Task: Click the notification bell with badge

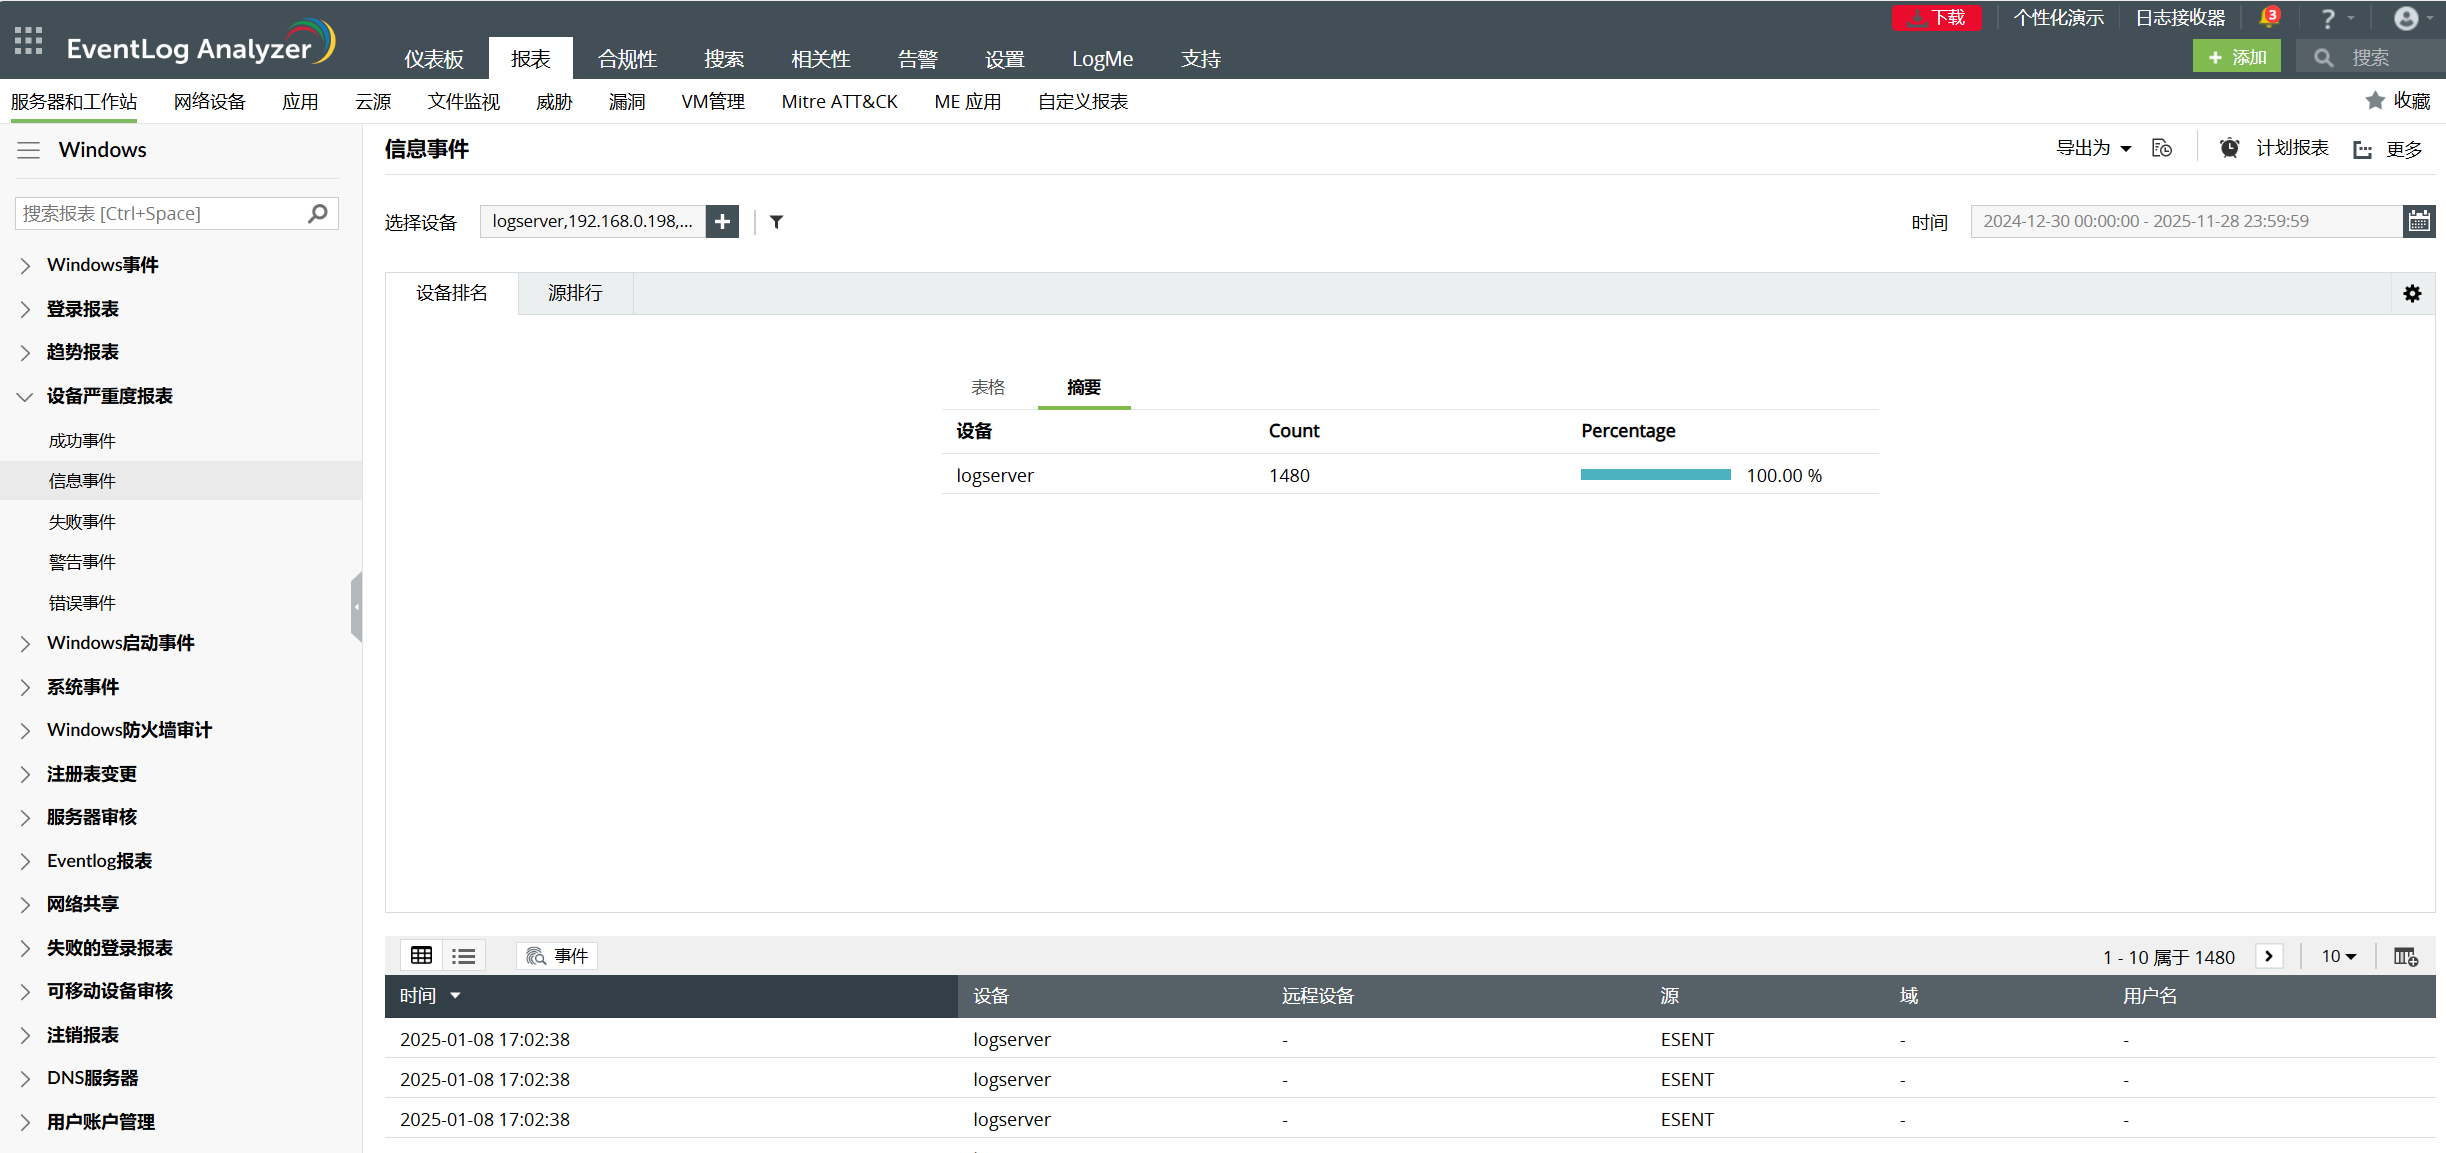Action: tap(2268, 18)
